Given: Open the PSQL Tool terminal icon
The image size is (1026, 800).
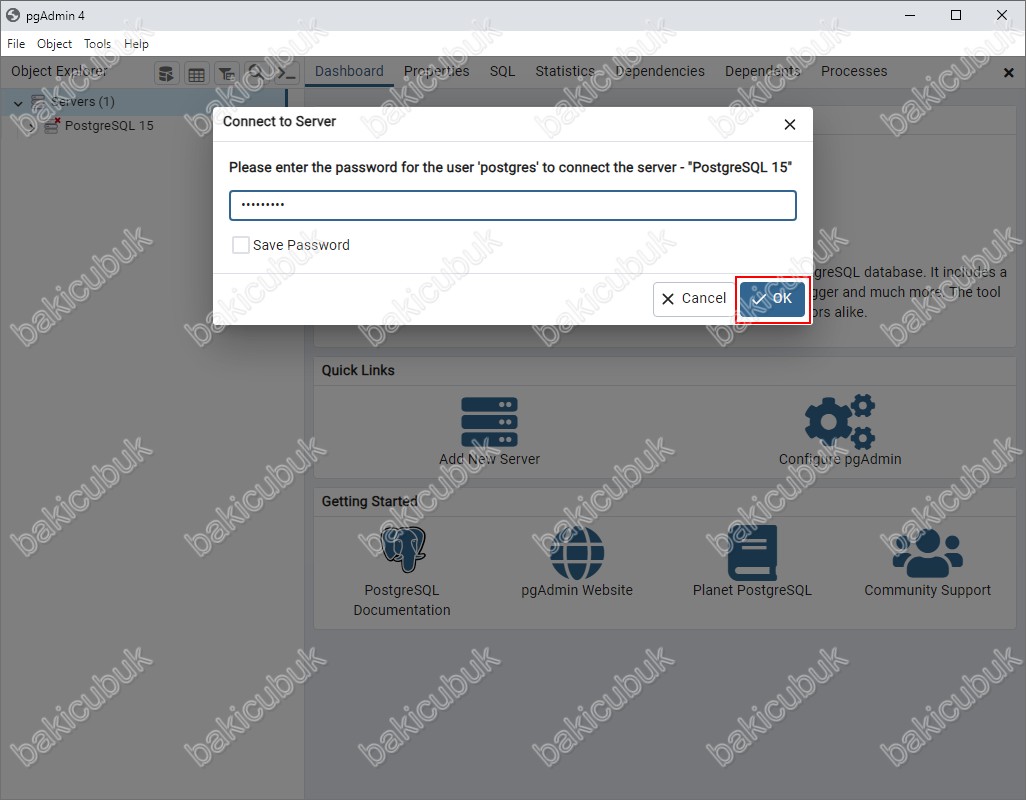Looking at the screenshot, I should [x=286, y=74].
